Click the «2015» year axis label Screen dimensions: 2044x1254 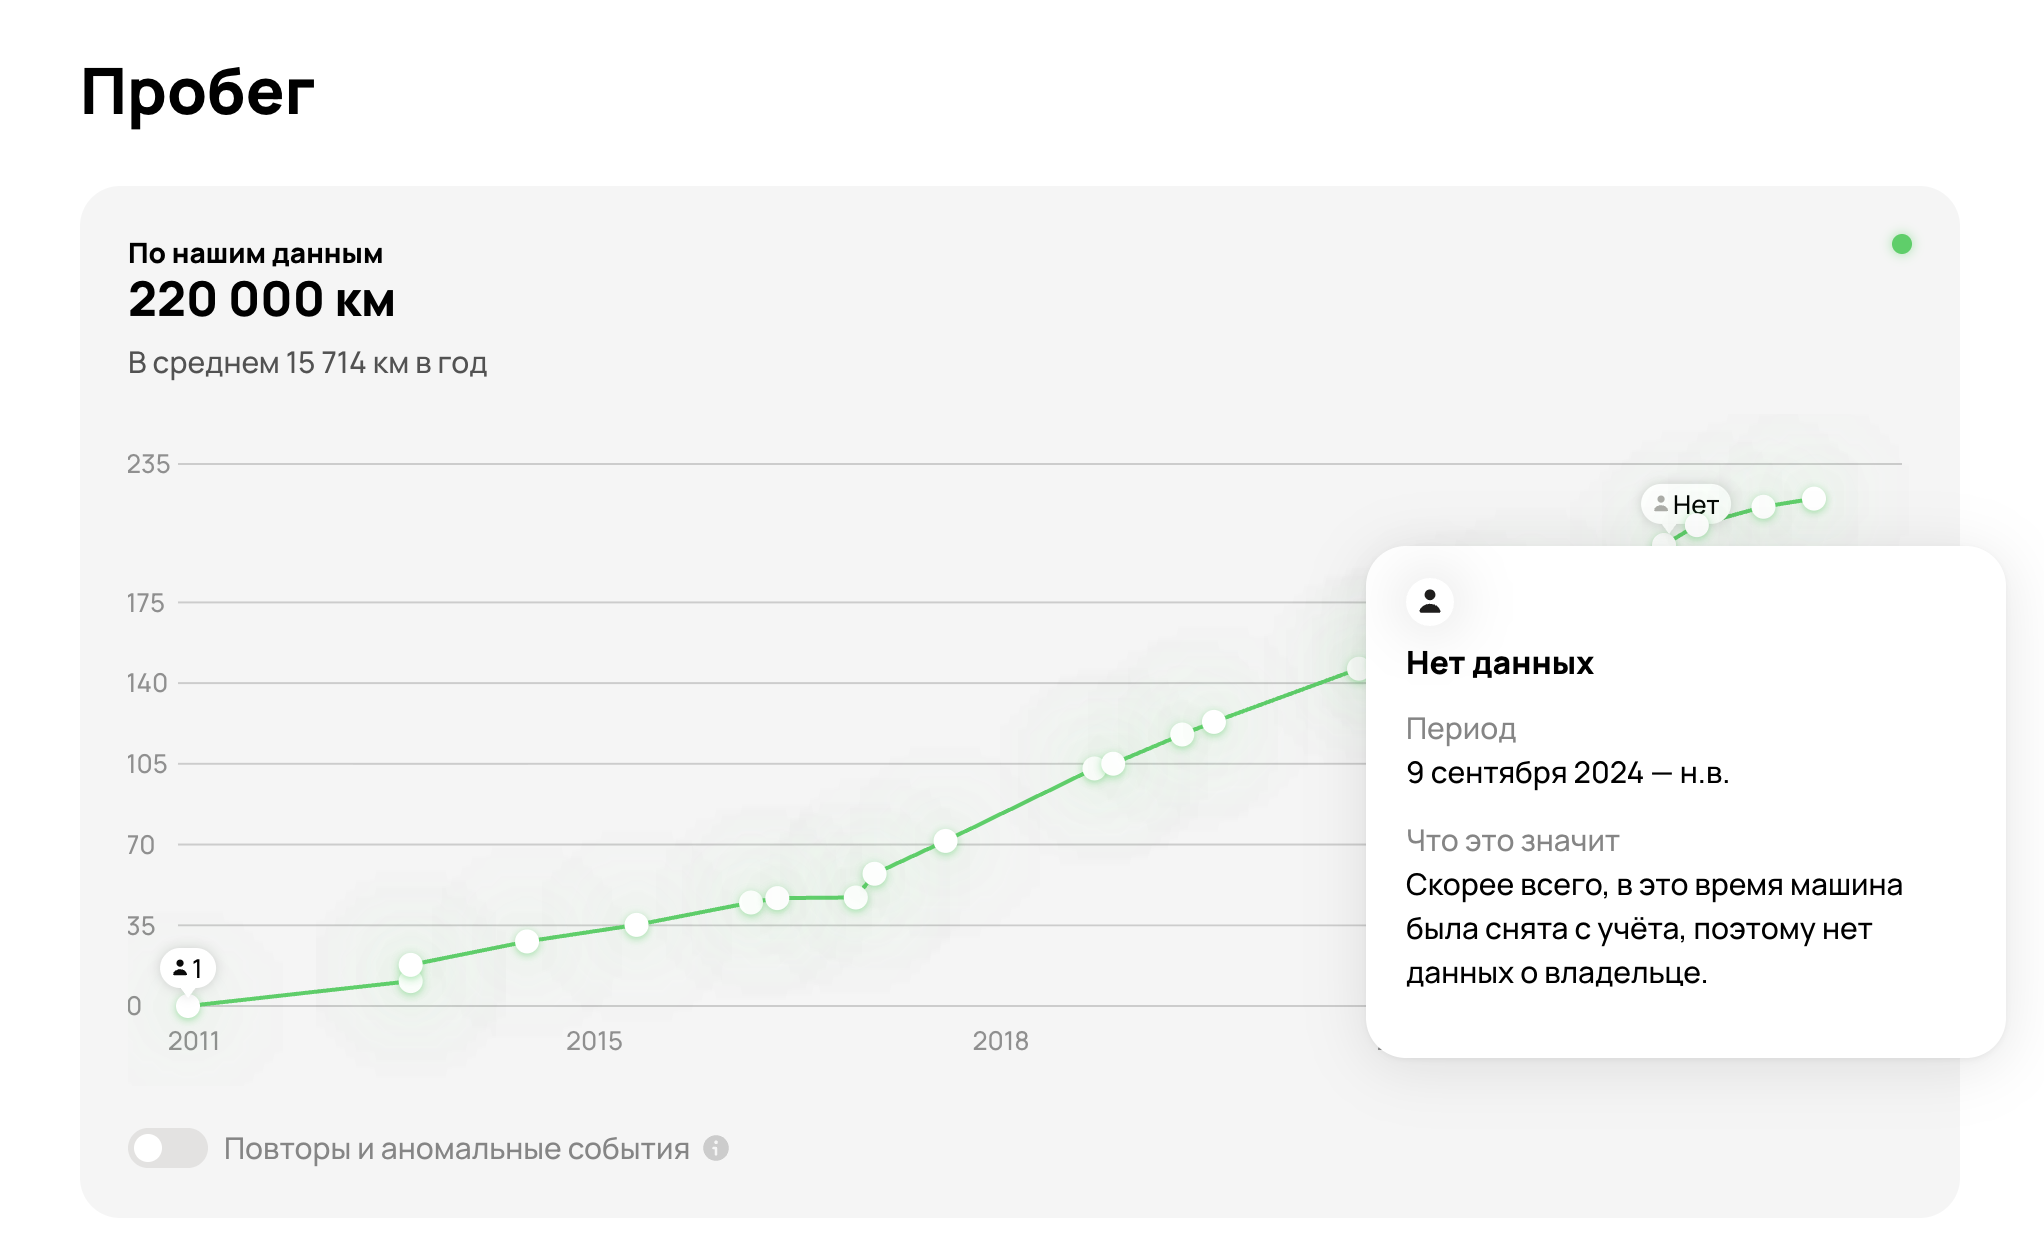[594, 1041]
